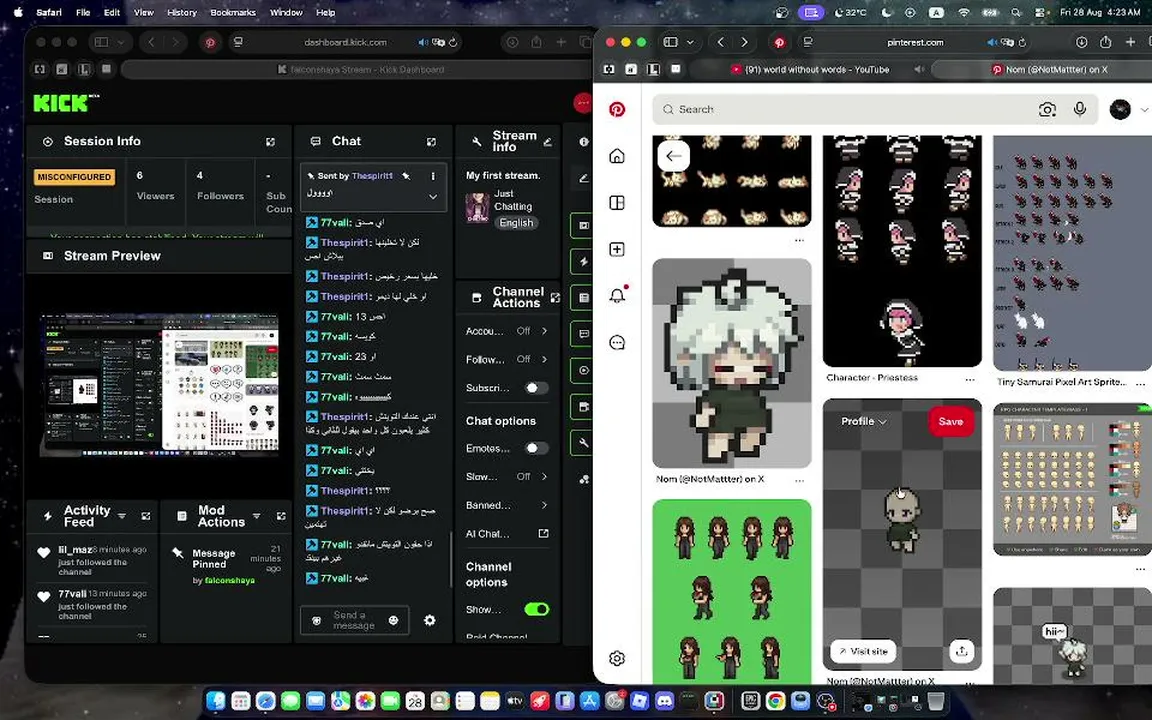The height and width of the screenshot is (720, 1152).
Task: Open Thespirit1 username in pinned message
Action: 372,176
